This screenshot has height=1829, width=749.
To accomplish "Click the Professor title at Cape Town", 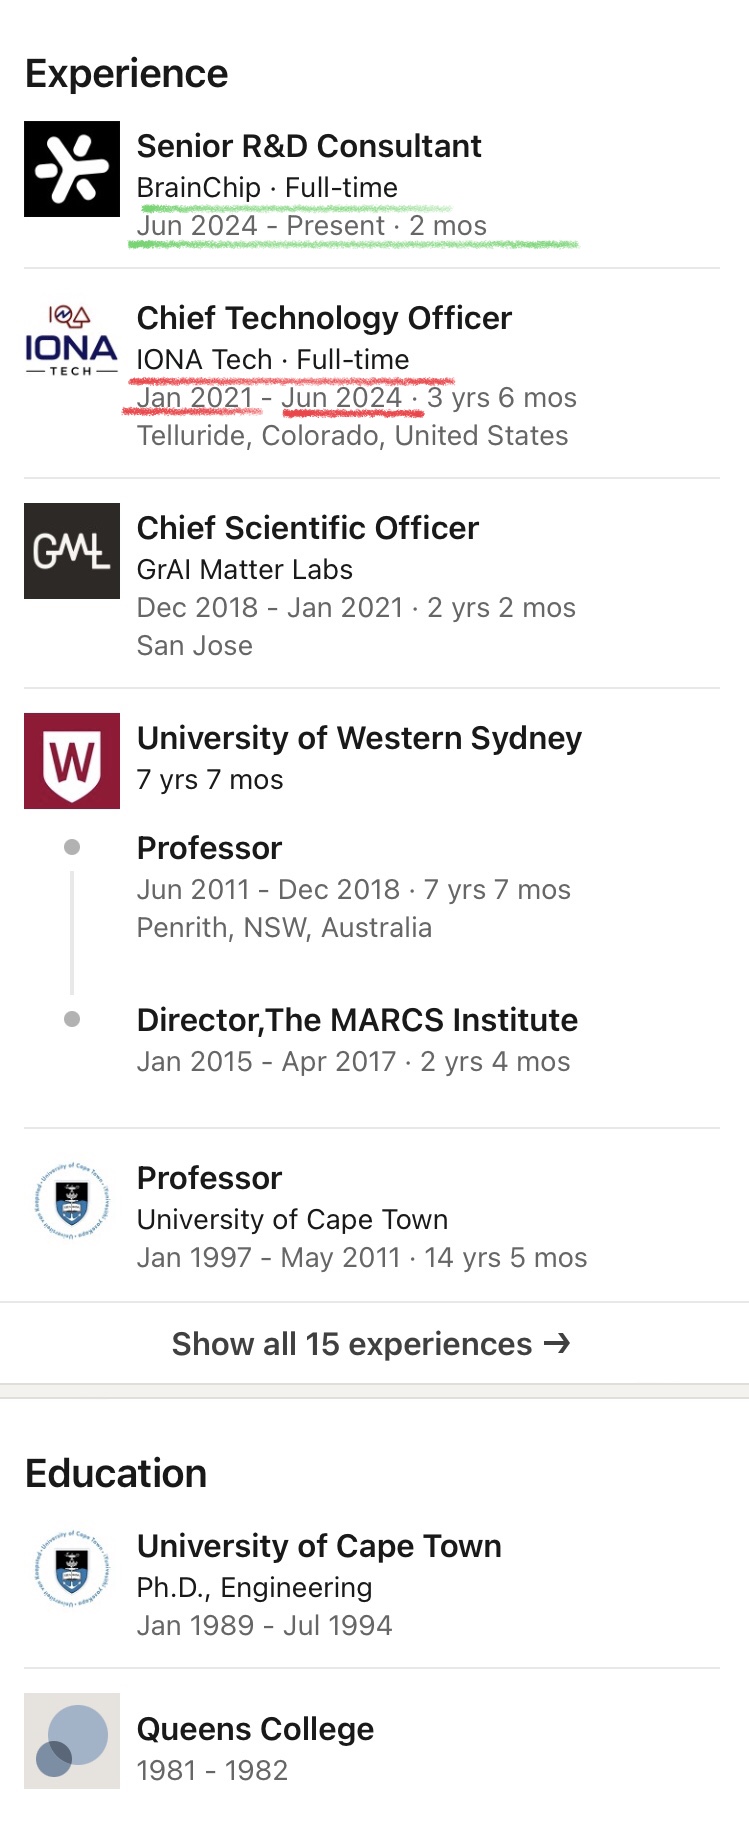I will click(x=209, y=1178).
